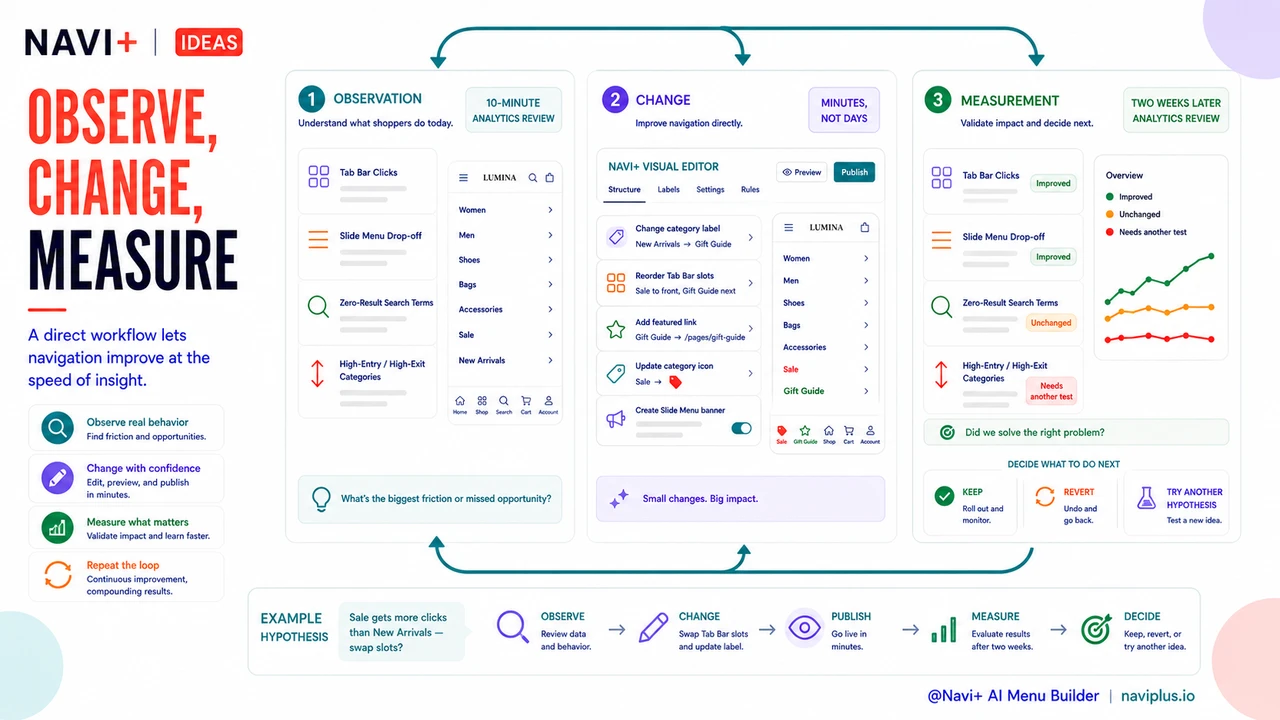Click the lightbulb icon beside biggest friction question
This screenshot has width=1280, height=720.
point(321,498)
